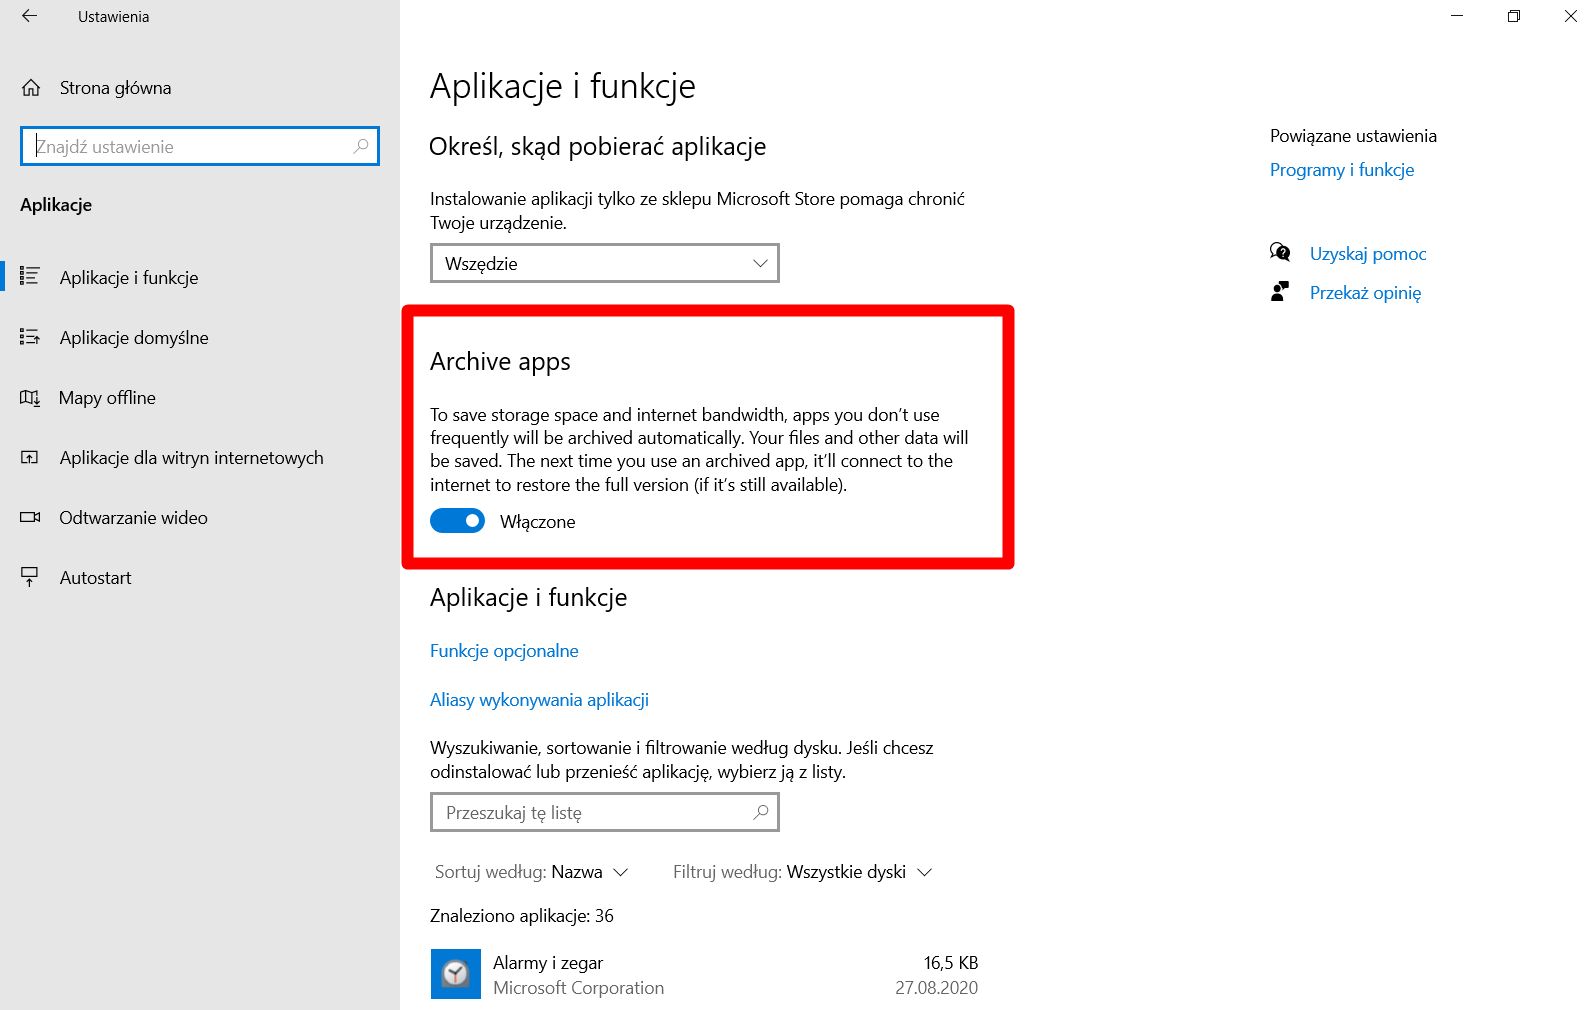Viewport: 1592px width, 1010px height.
Task: Open Filtruj według Wszystkie dyski dropdown
Action: (x=803, y=872)
